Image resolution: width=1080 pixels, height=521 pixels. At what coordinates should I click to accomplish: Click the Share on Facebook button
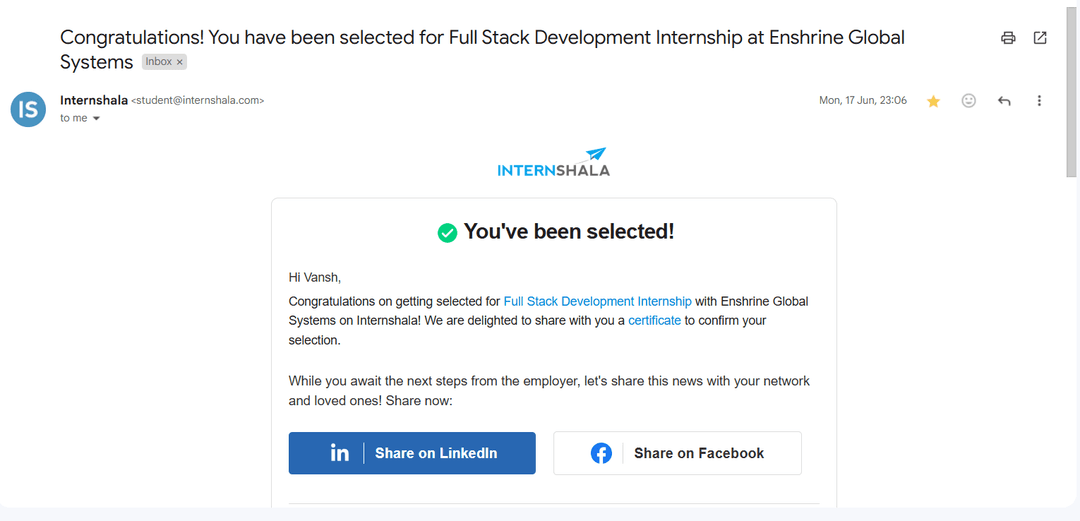(x=677, y=453)
